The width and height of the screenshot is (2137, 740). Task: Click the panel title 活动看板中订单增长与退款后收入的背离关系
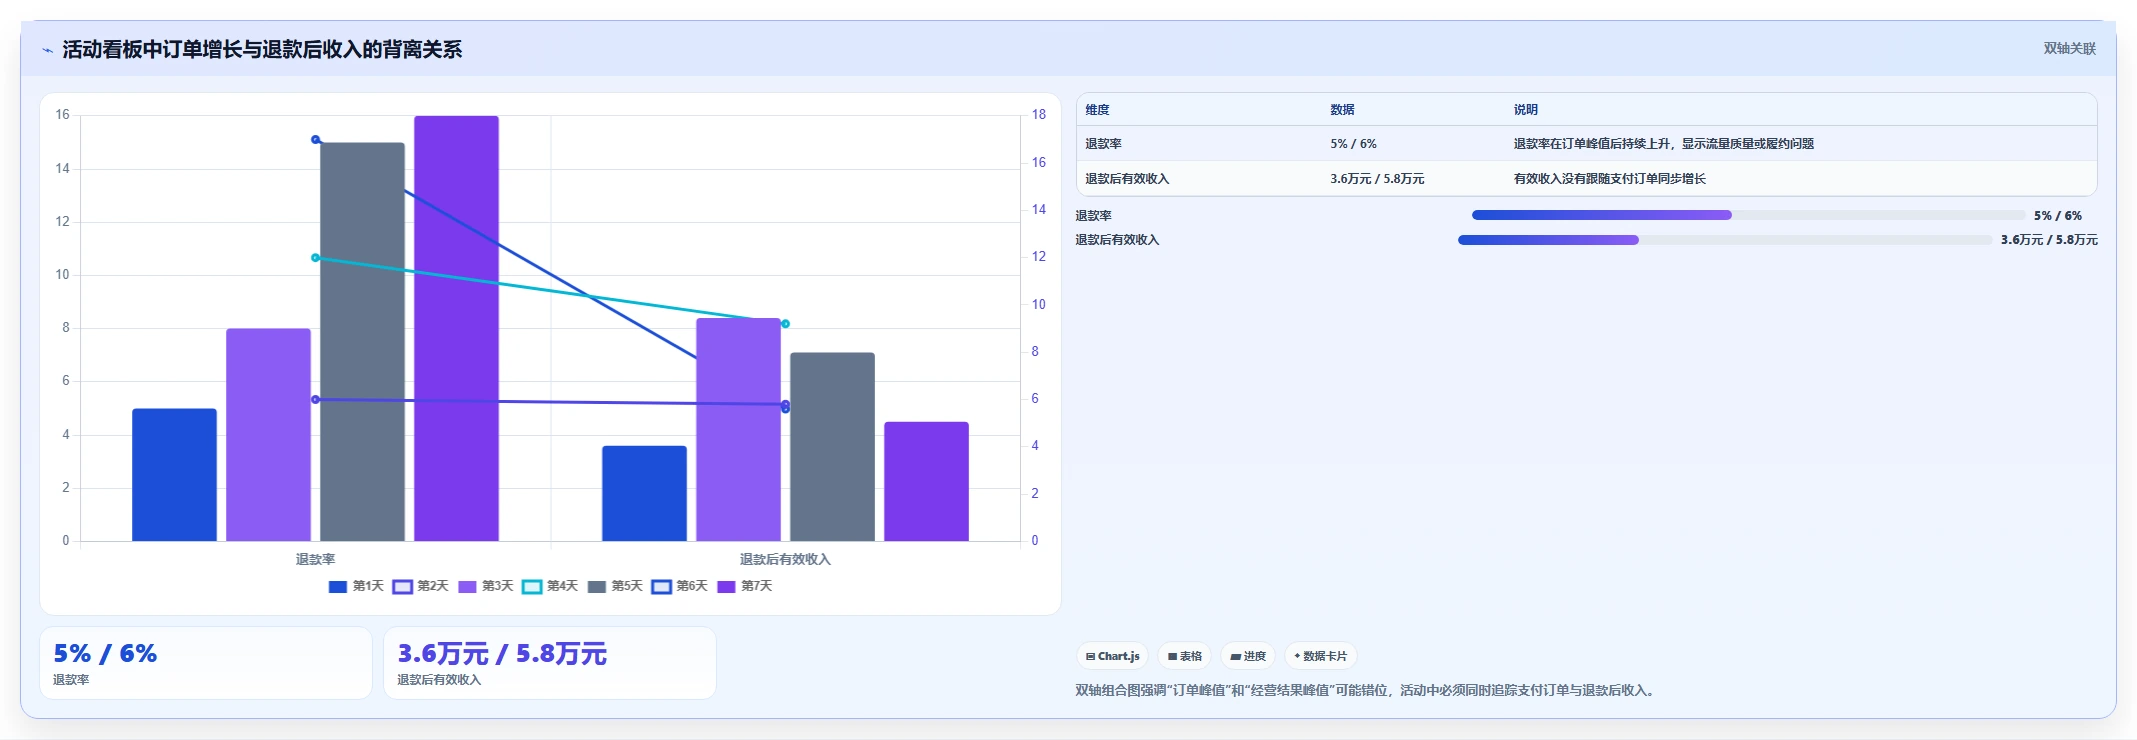coord(262,50)
